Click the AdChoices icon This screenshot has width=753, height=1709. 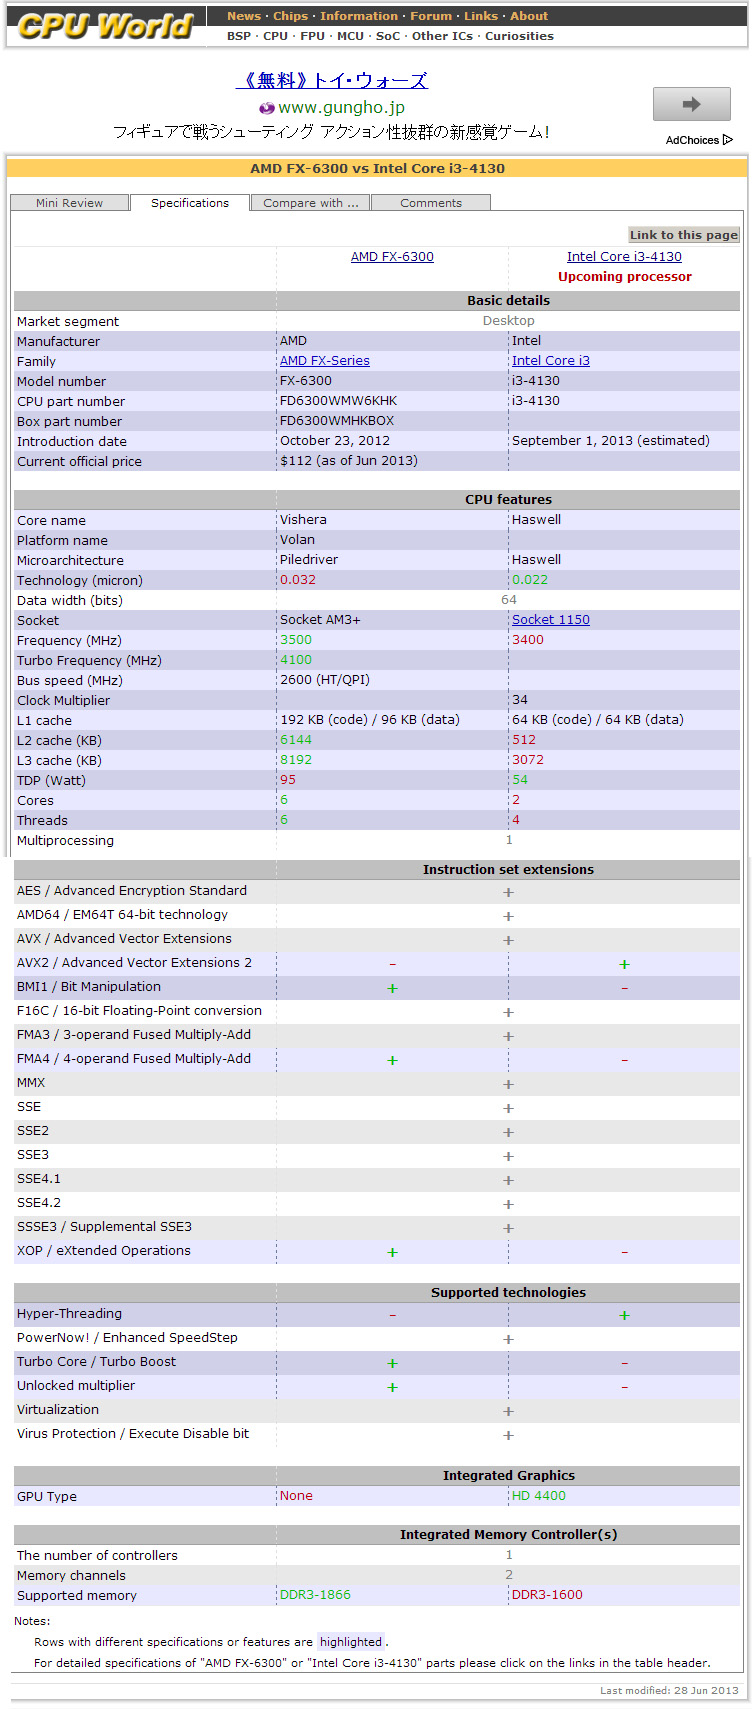tap(728, 140)
